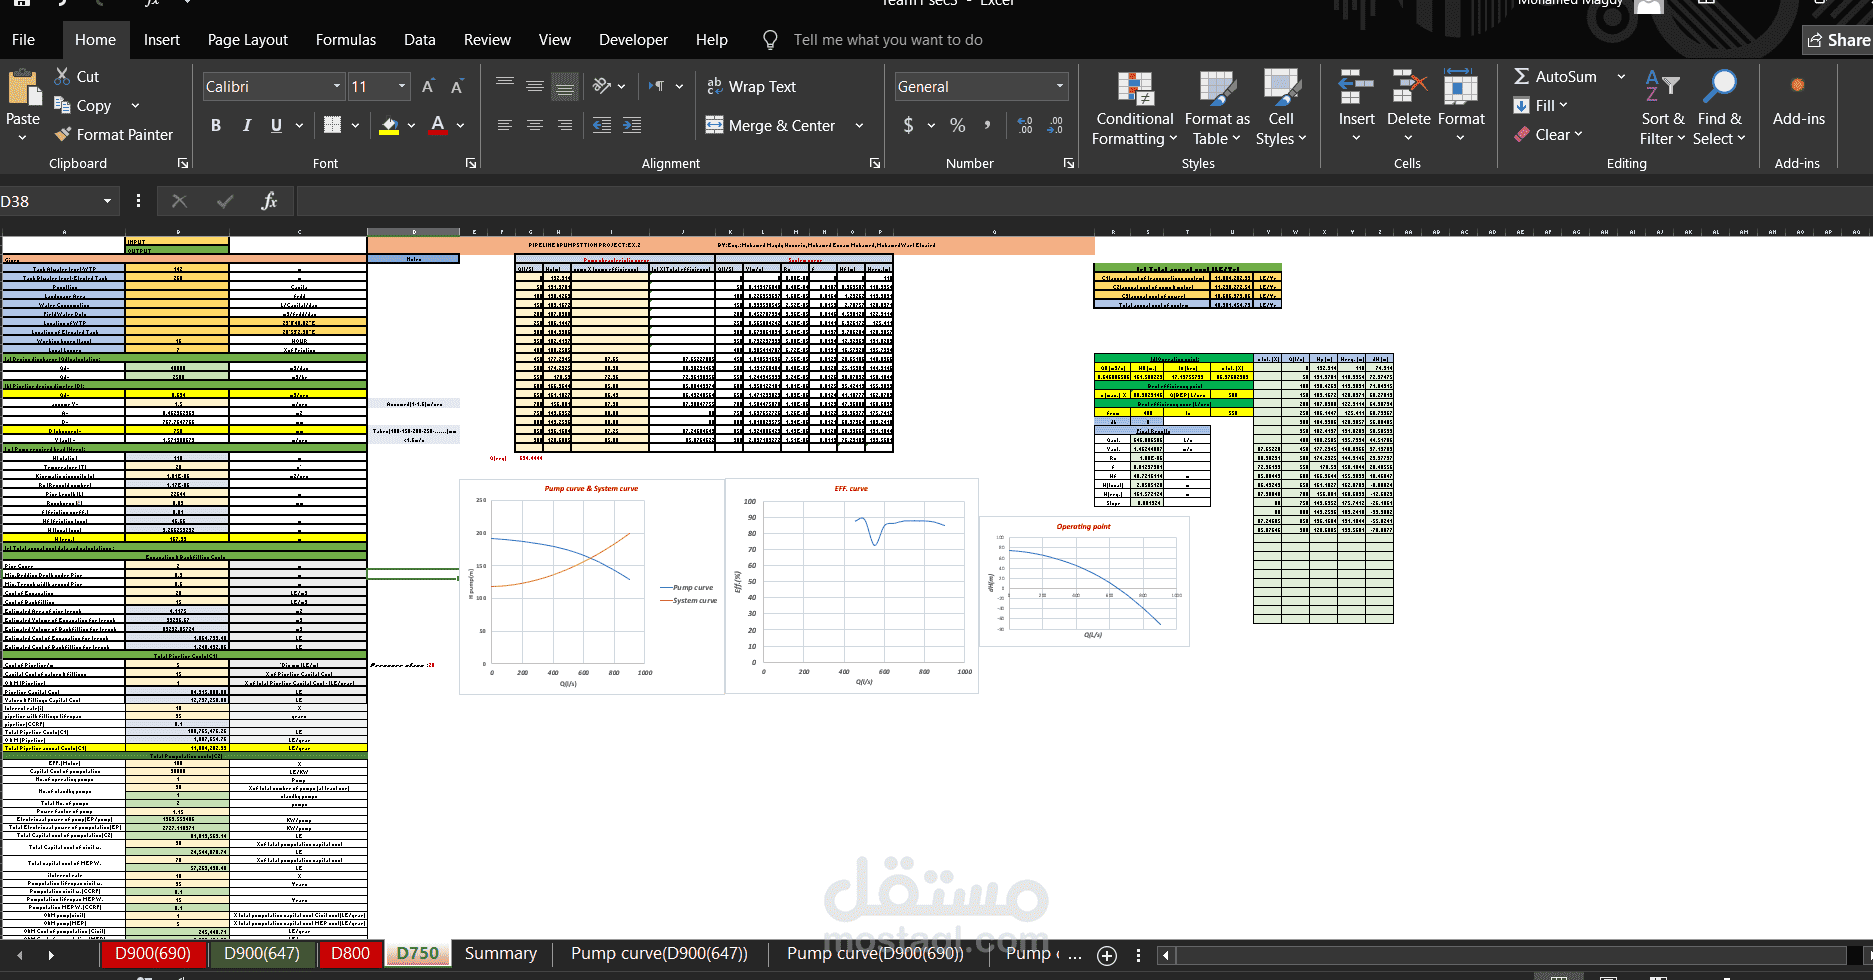Open Conditional Formatting menu

(1135, 108)
